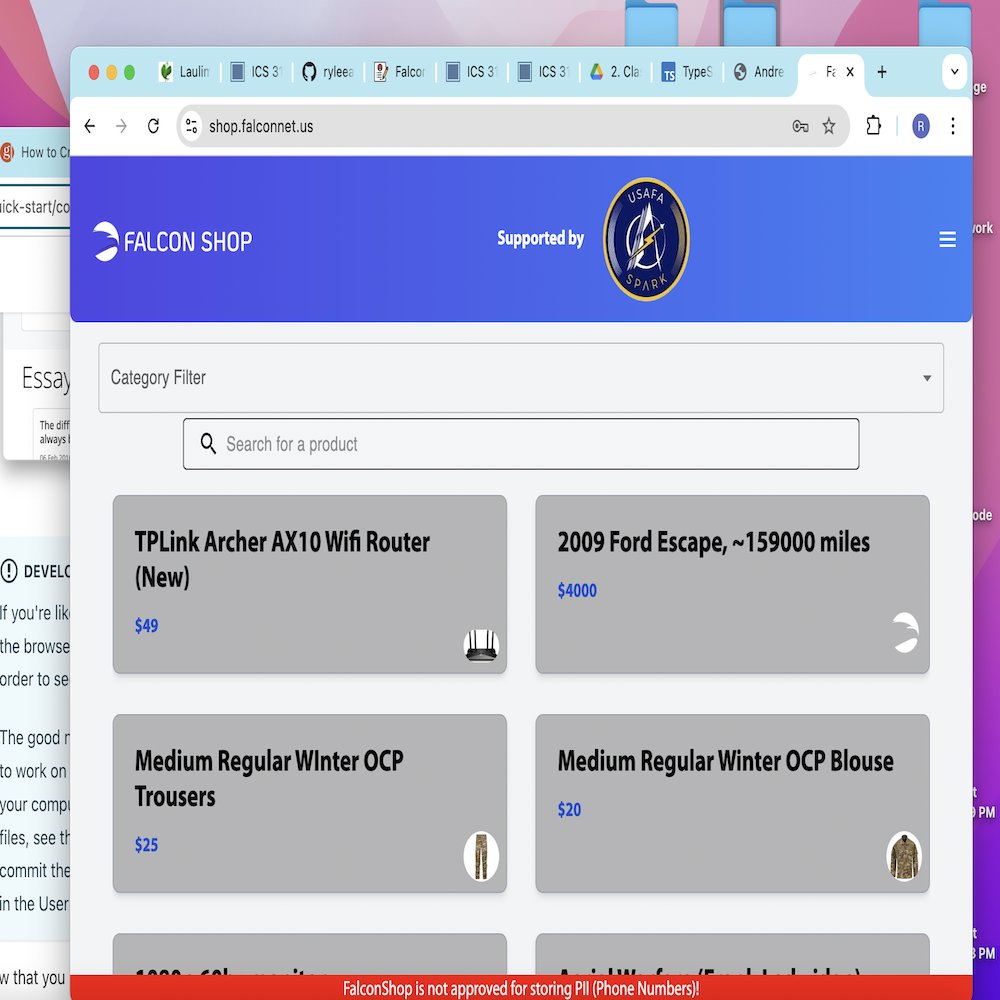Switch to the Google Drive 2. Cla tab
The height and width of the screenshot is (1000, 1000).
point(615,72)
